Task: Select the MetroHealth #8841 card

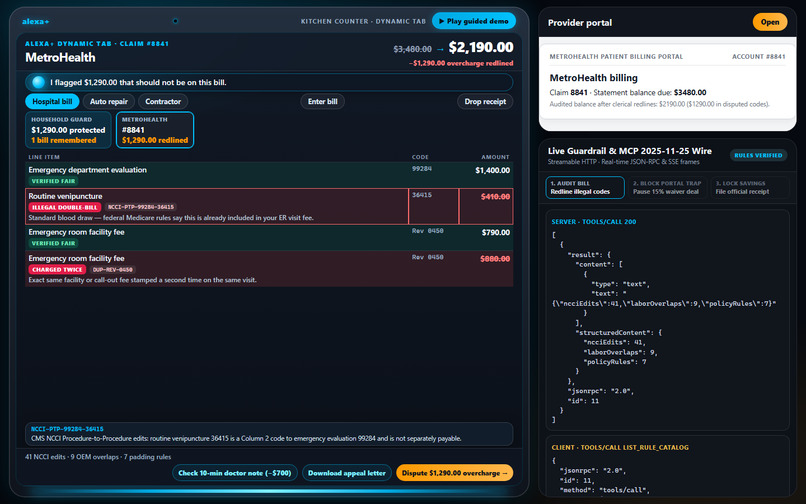Action: [x=155, y=130]
